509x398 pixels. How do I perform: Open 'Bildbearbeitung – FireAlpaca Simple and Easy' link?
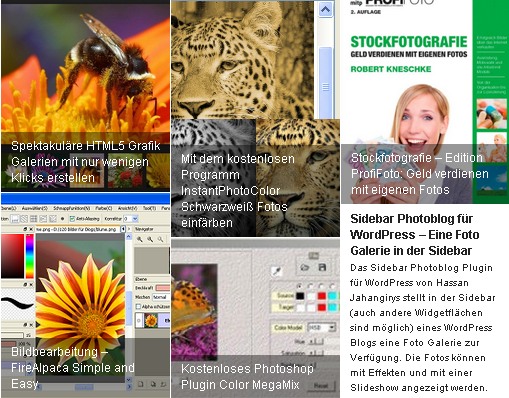click(72, 368)
